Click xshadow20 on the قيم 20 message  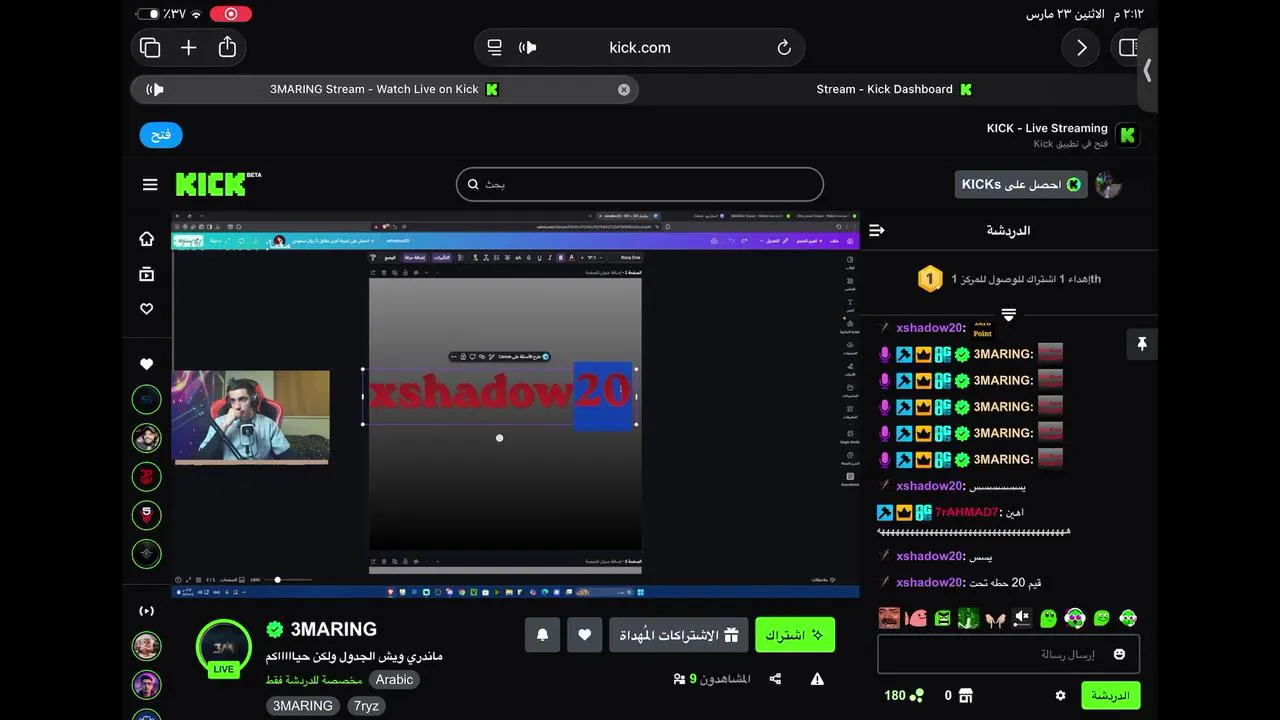click(x=931, y=582)
